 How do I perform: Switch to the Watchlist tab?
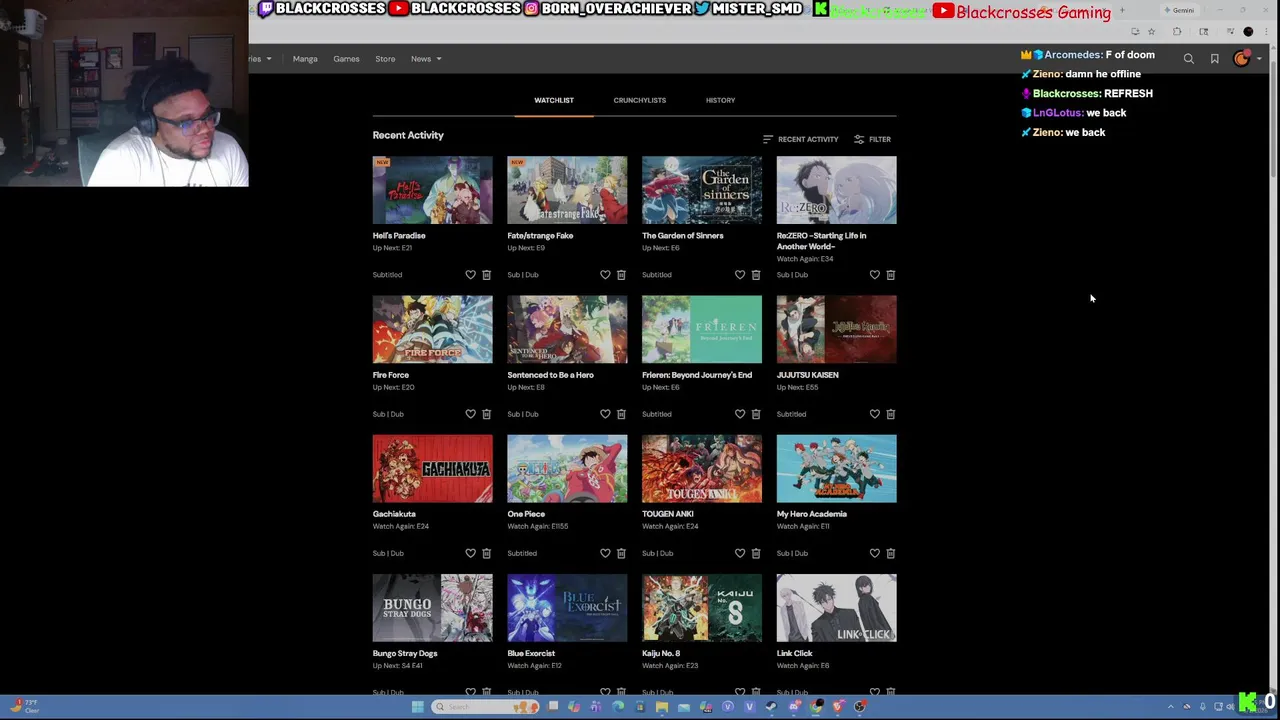click(x=554, y=100)
